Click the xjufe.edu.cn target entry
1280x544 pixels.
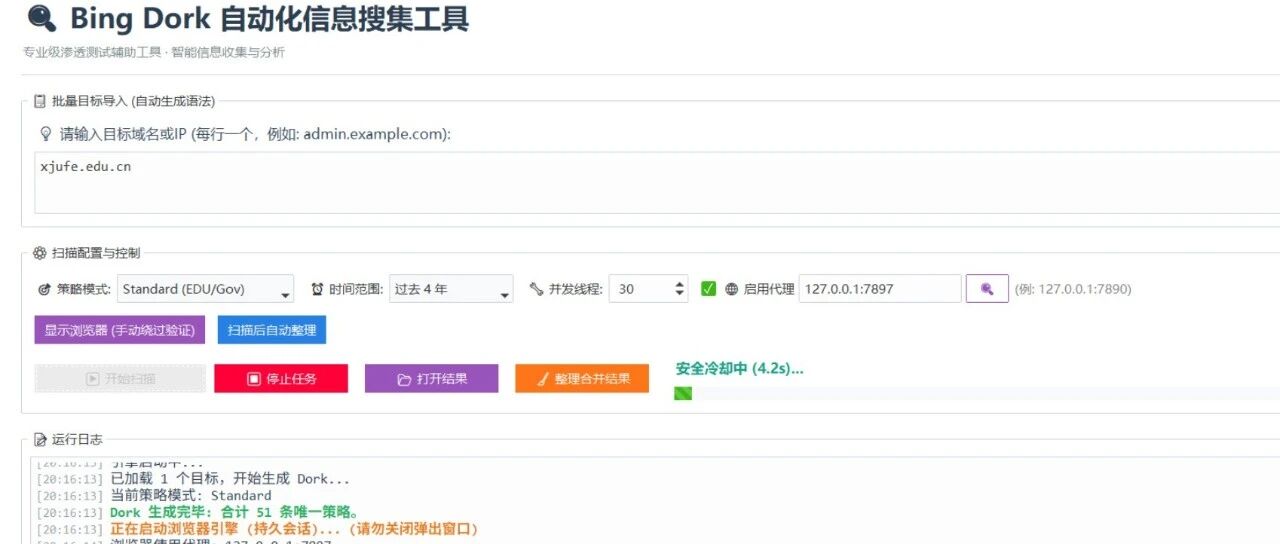pyautogui.click(x=86, y=167)
